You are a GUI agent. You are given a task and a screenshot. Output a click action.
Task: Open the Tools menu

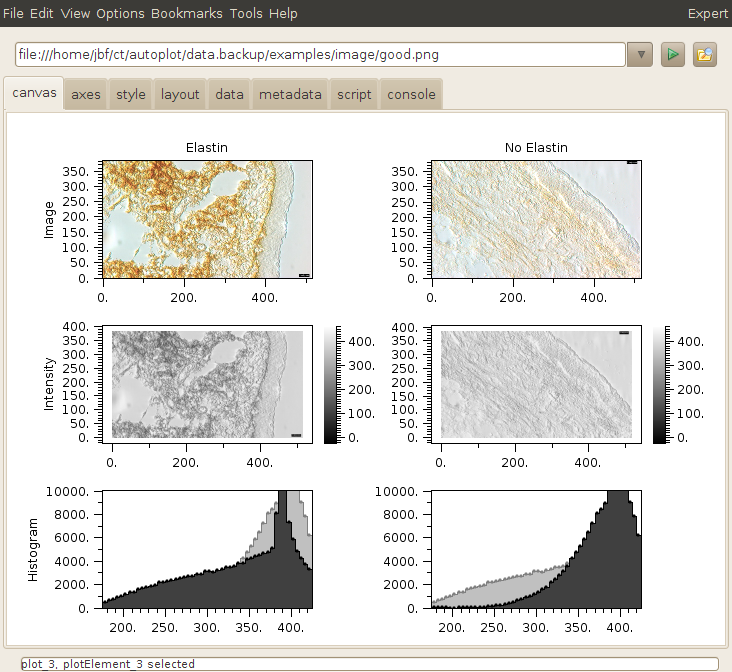246,14
